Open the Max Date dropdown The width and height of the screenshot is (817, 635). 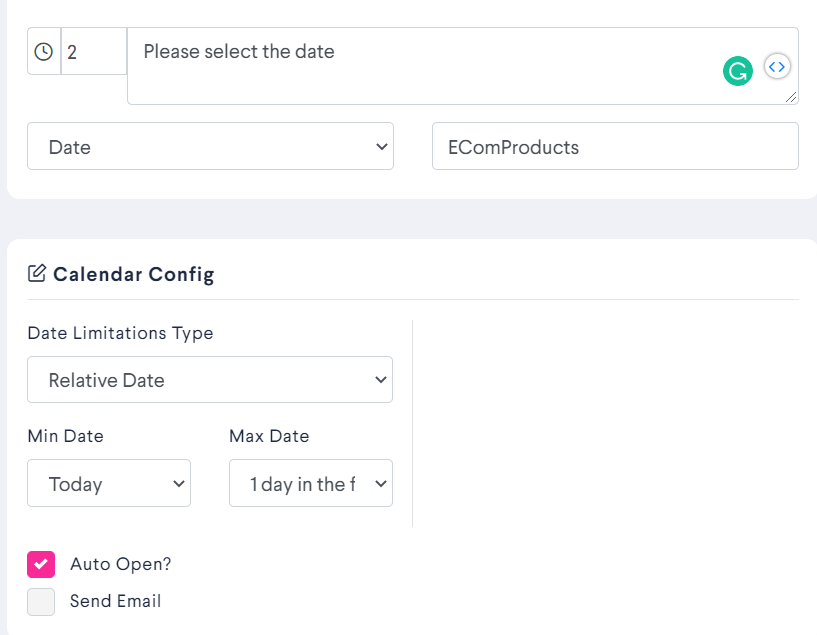coord(311,483)
